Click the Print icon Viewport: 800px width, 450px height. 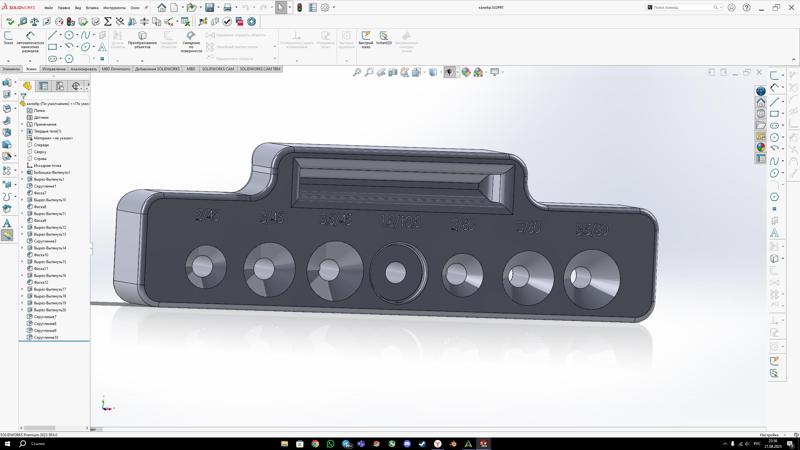coord(228,8)
